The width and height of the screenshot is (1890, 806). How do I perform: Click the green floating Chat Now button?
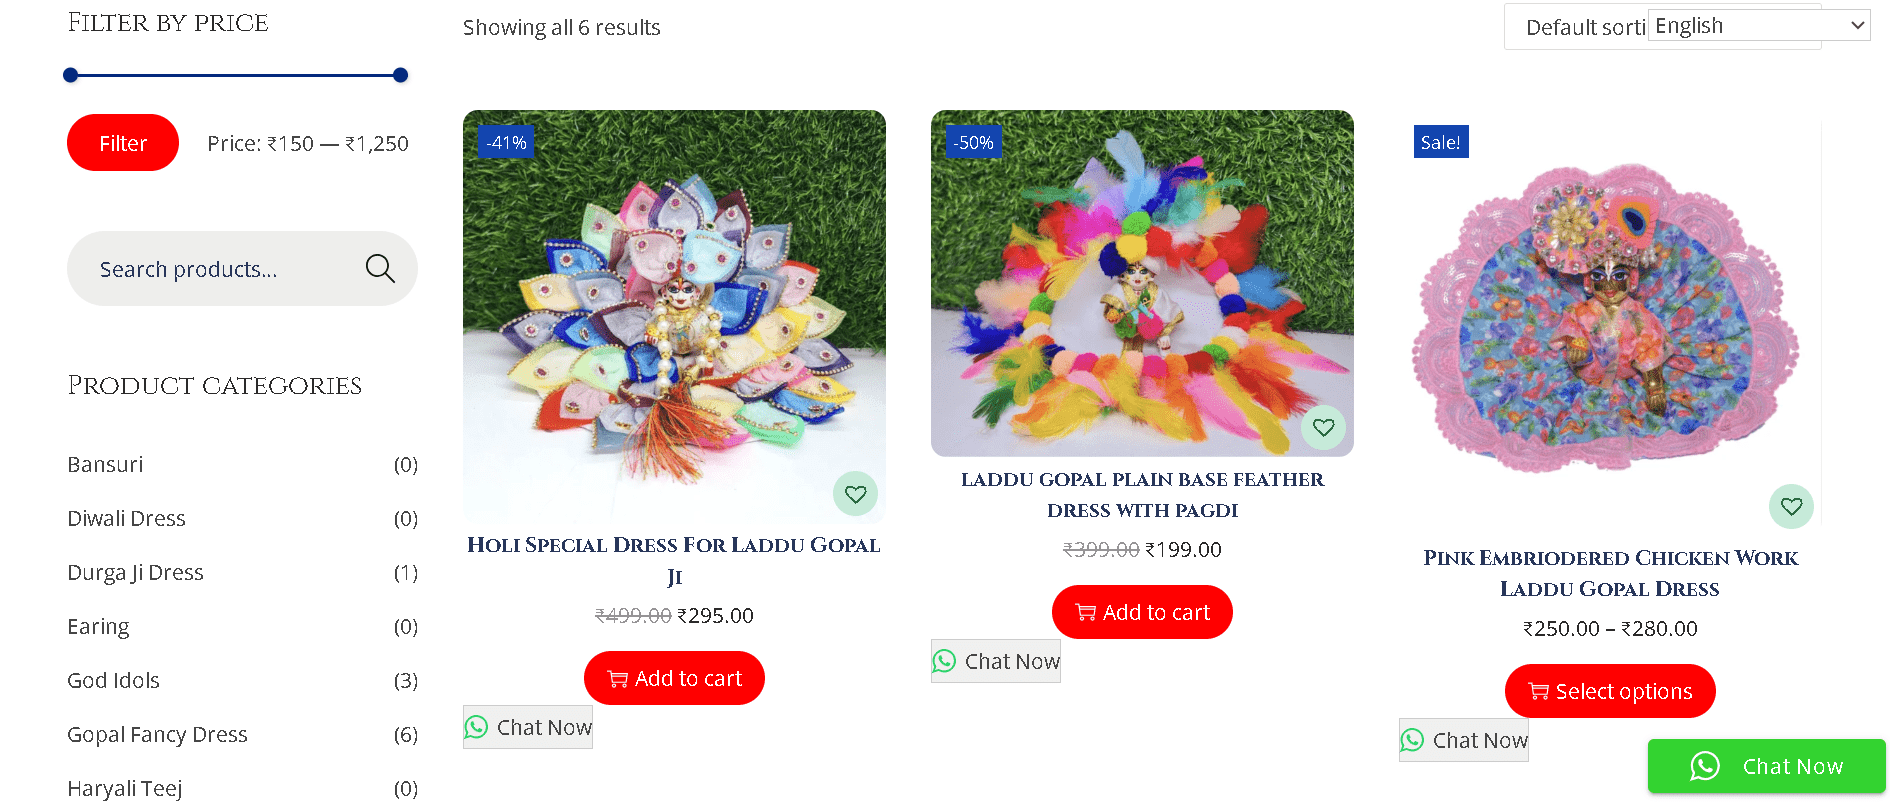point(1767,766)
